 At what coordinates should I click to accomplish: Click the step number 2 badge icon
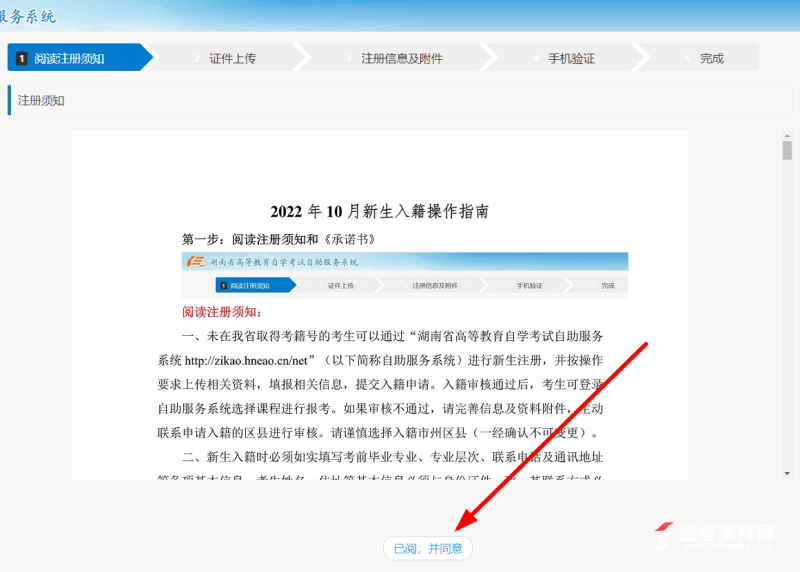click(197, 58)
